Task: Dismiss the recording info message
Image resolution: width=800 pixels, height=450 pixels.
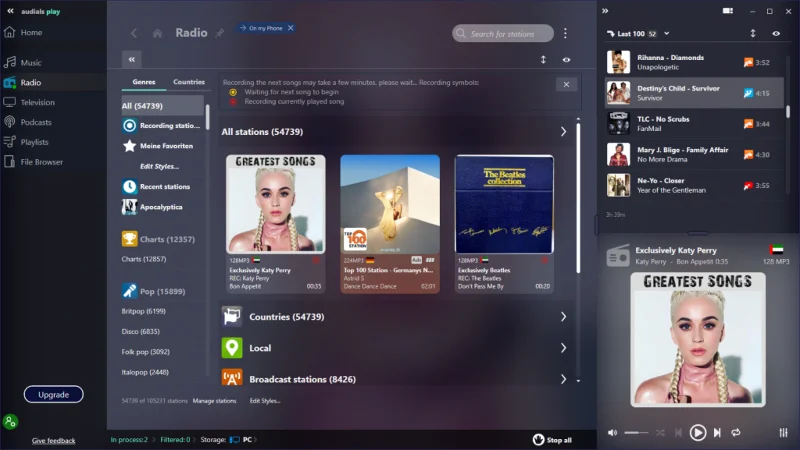Action: [566, 85]
